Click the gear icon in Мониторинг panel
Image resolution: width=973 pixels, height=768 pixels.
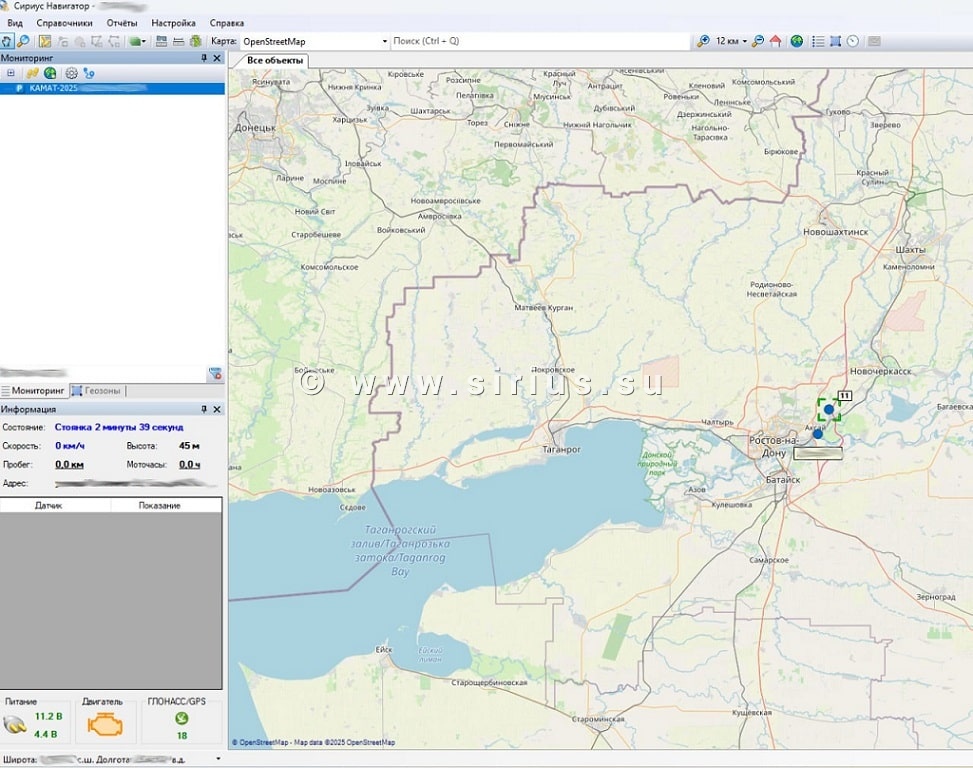71,73
